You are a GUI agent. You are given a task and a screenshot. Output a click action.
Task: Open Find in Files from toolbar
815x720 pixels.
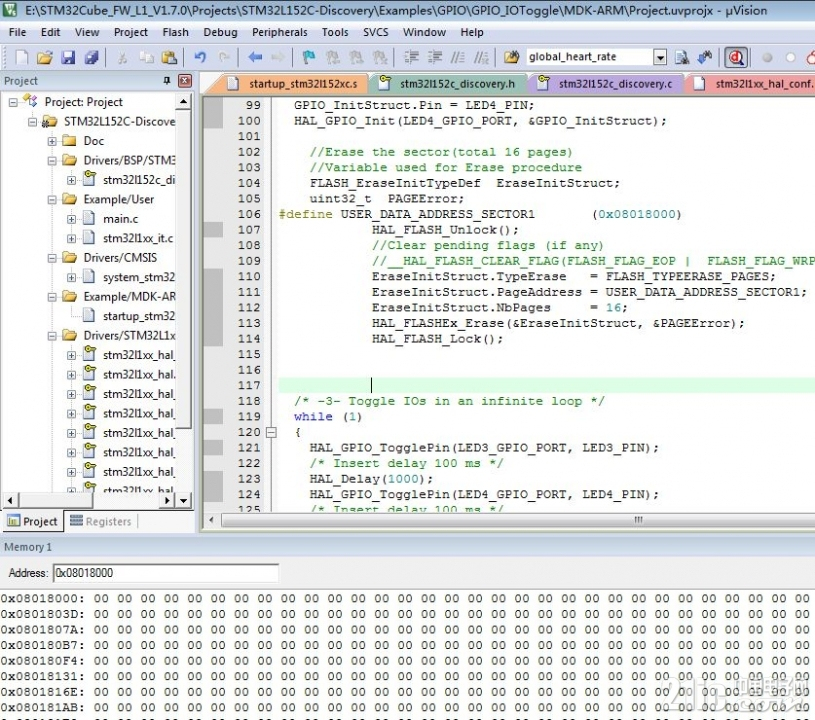point(511,57)
